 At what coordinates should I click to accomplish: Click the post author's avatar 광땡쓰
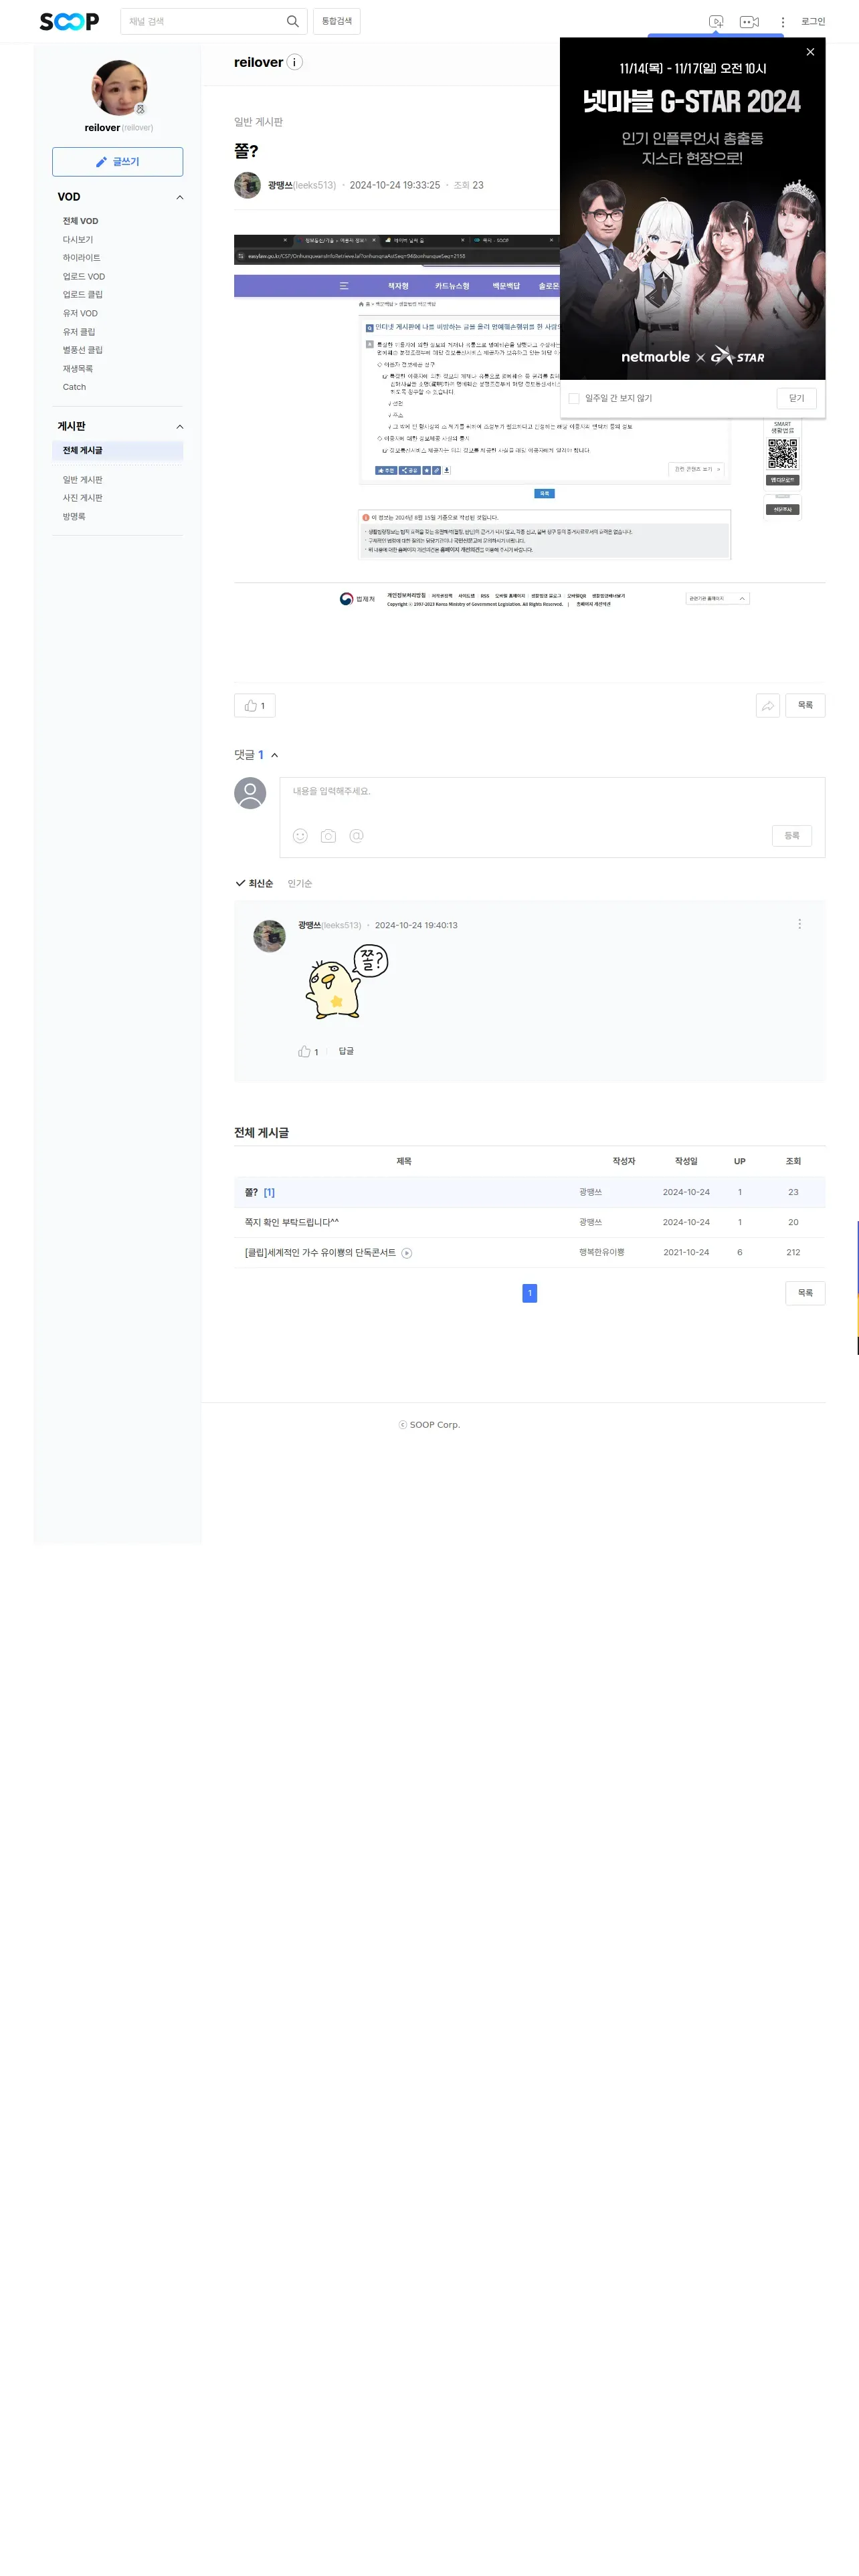(247, 185)
